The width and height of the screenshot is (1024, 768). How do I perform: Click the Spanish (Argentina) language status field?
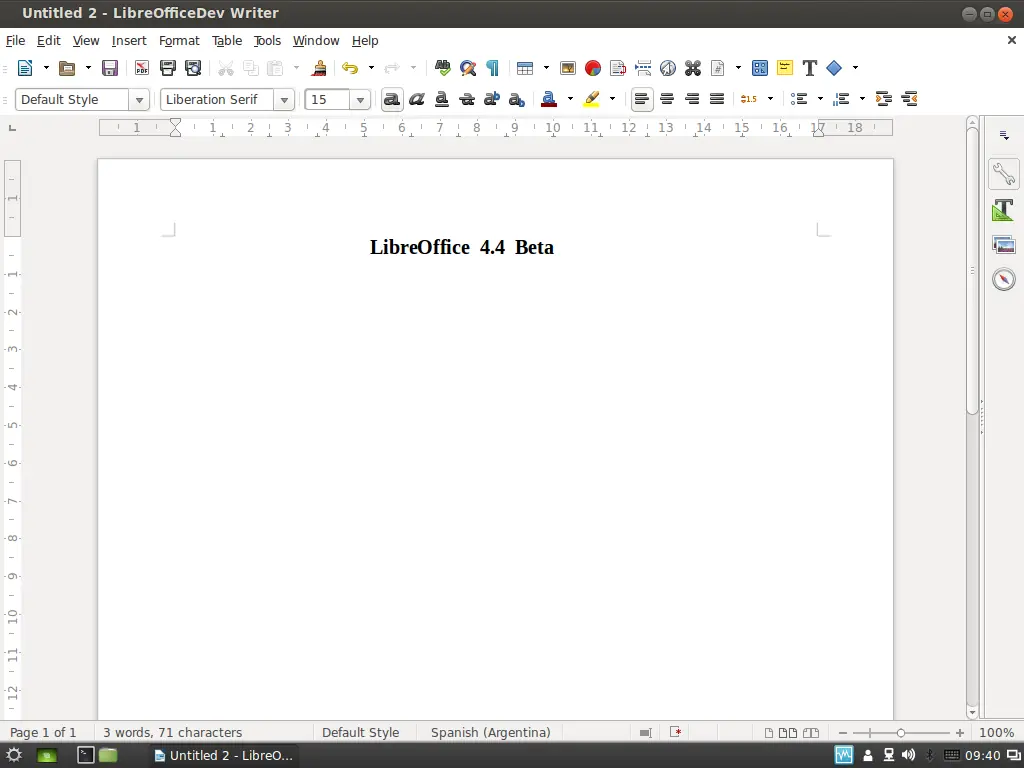pos(490,733)
